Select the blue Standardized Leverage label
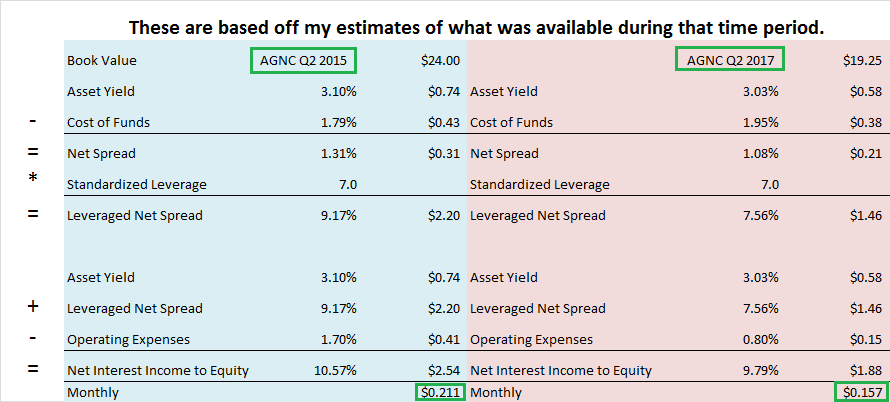Viewport: 890px width, 402px height. (x=137, y=185)
